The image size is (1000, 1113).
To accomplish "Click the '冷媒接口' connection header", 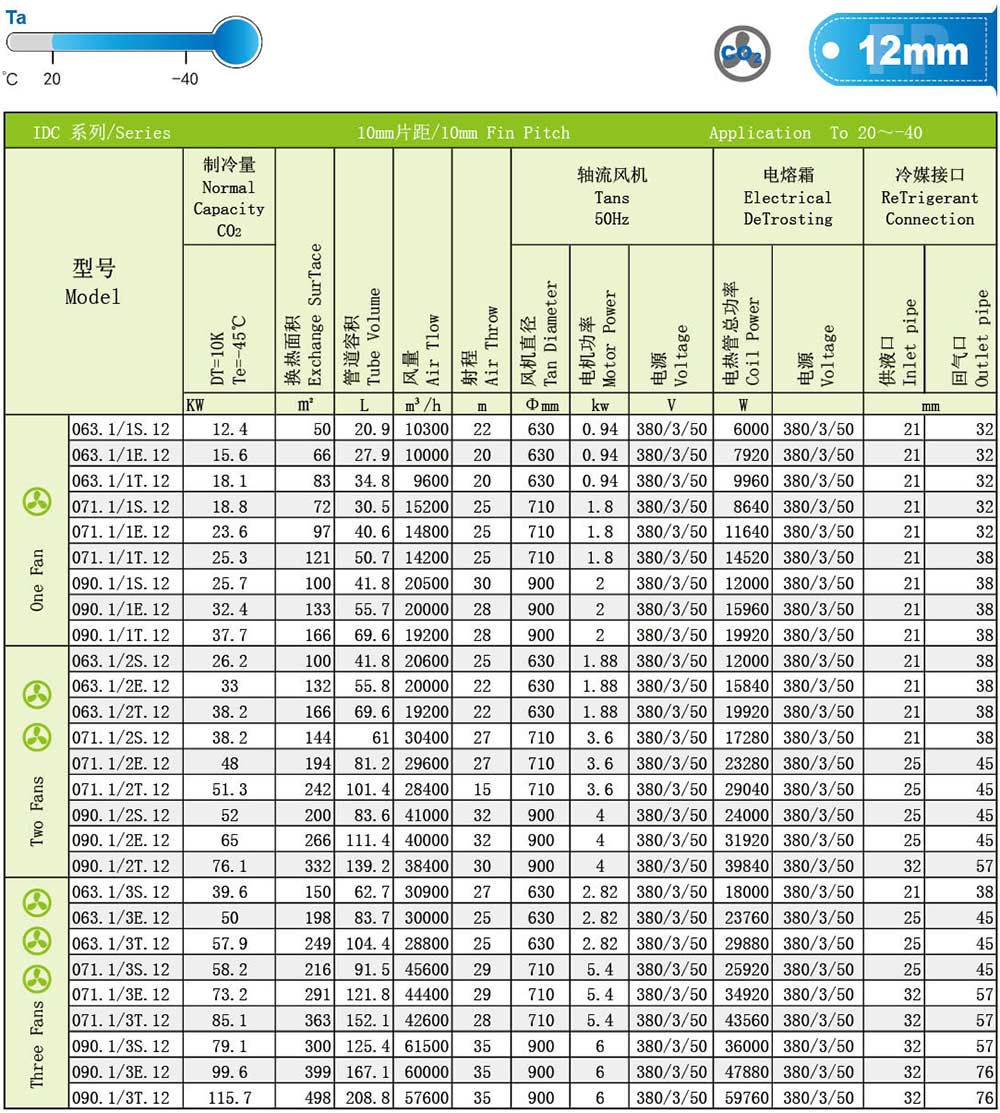I will click(x=930, y=197).
